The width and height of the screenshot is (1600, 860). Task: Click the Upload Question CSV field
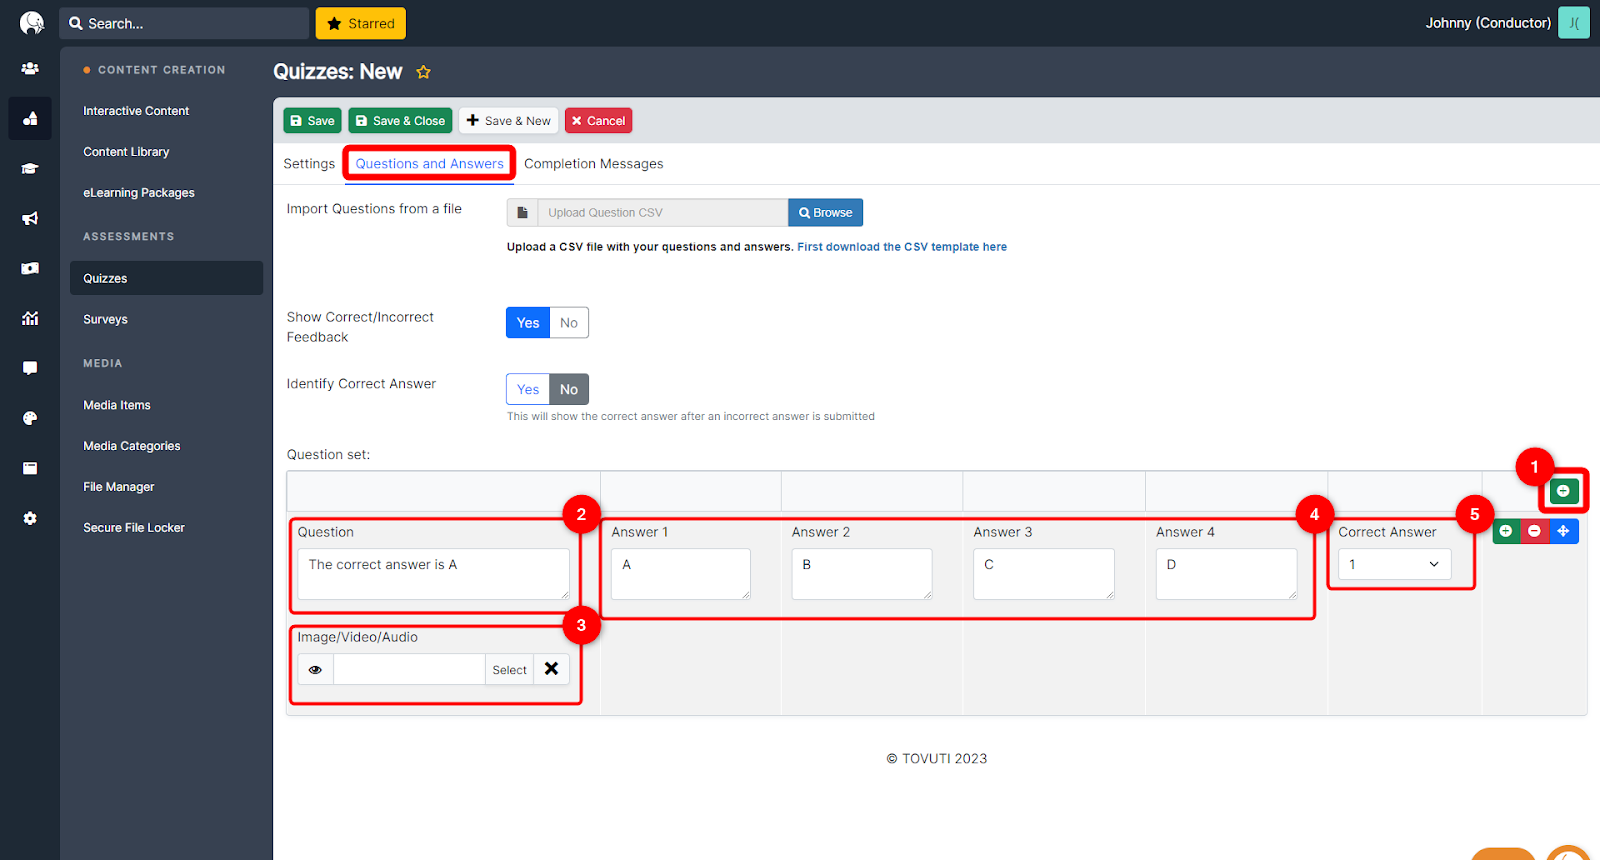pos(663,212)
